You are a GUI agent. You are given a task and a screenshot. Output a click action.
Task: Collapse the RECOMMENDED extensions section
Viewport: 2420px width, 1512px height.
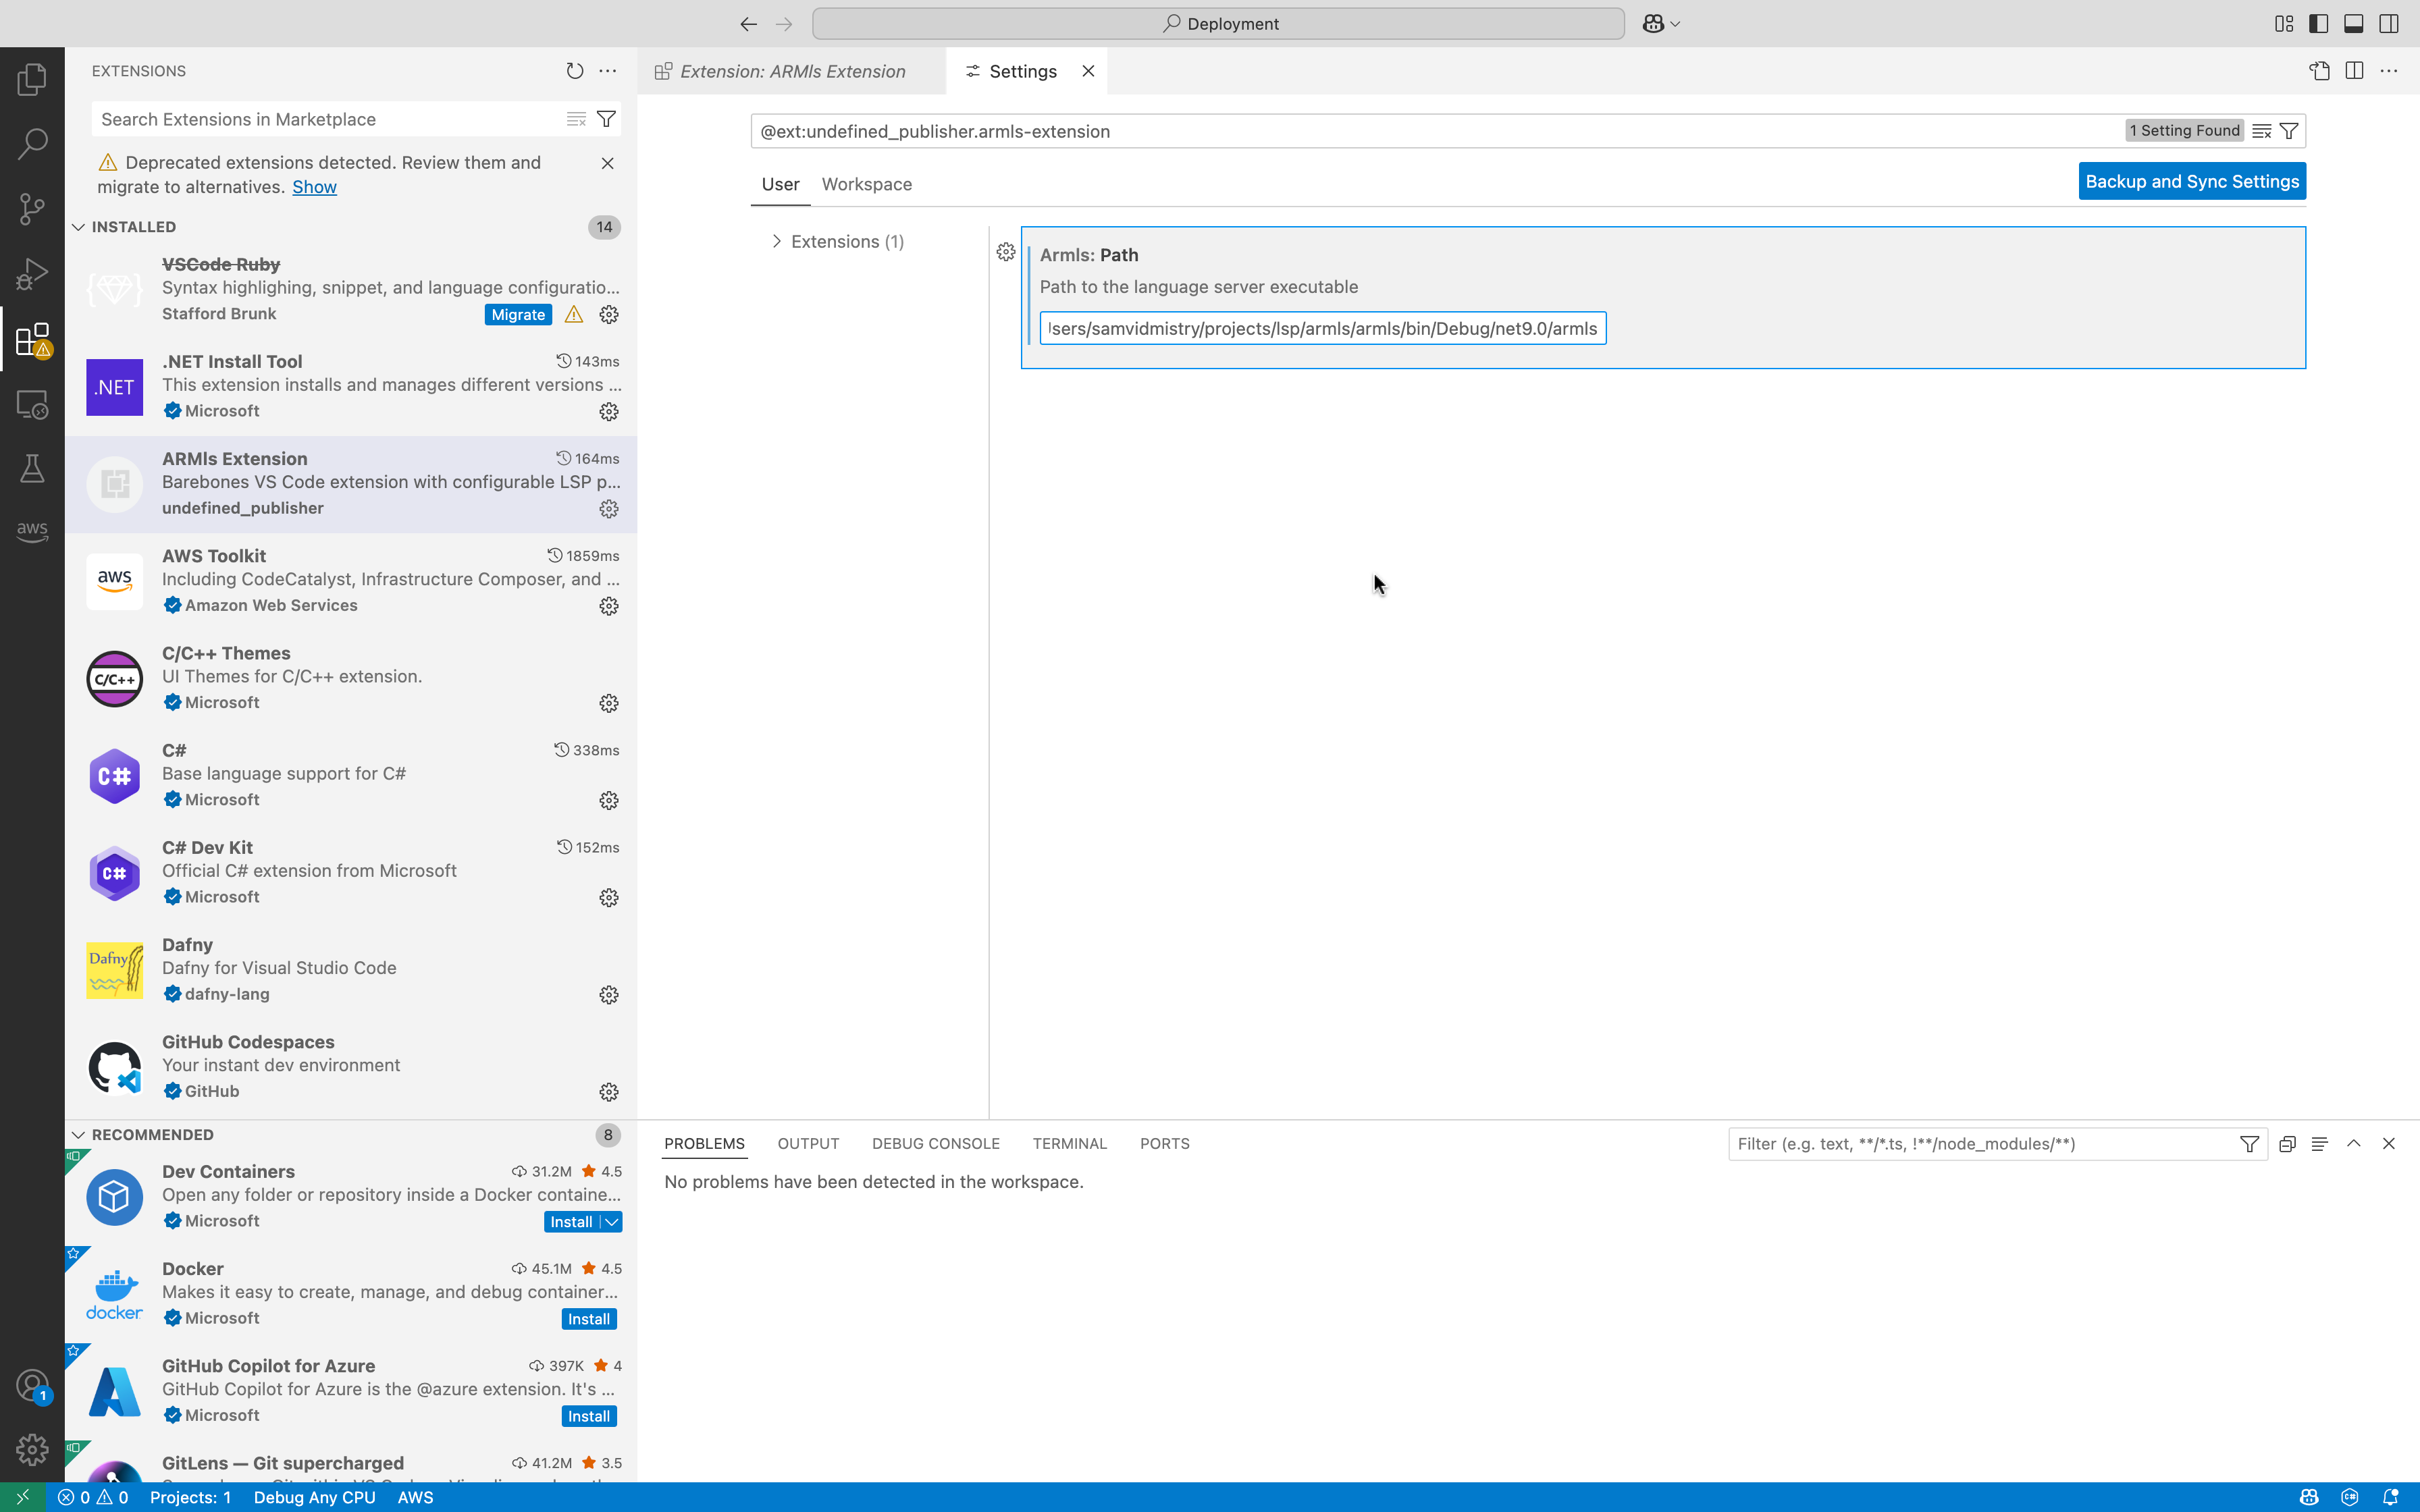[x=78, y=1135]
